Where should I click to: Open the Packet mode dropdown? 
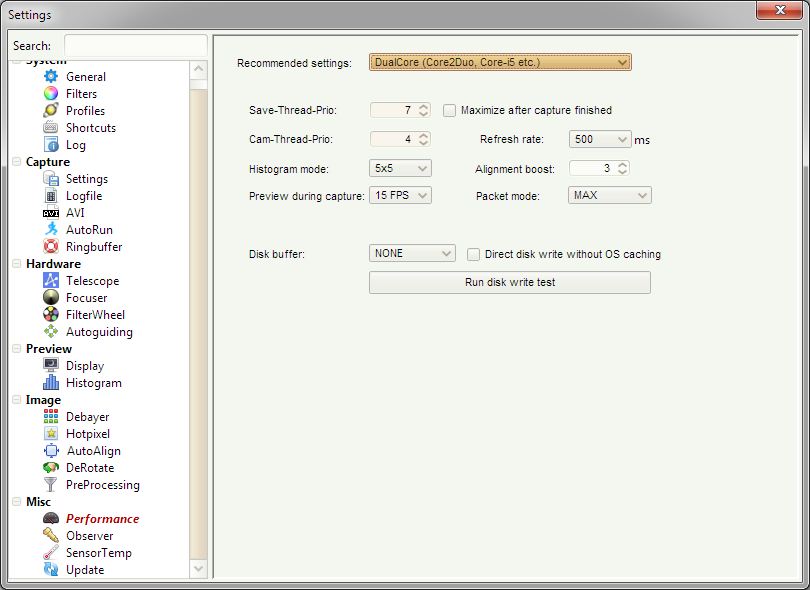click(x=610, y=195)
